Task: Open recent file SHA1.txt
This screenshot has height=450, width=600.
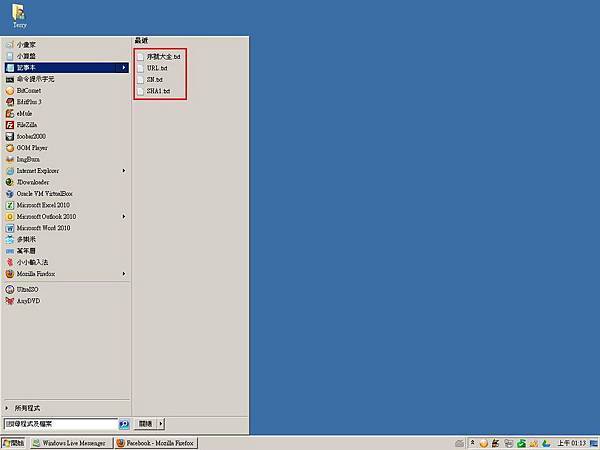Action: 154,91
